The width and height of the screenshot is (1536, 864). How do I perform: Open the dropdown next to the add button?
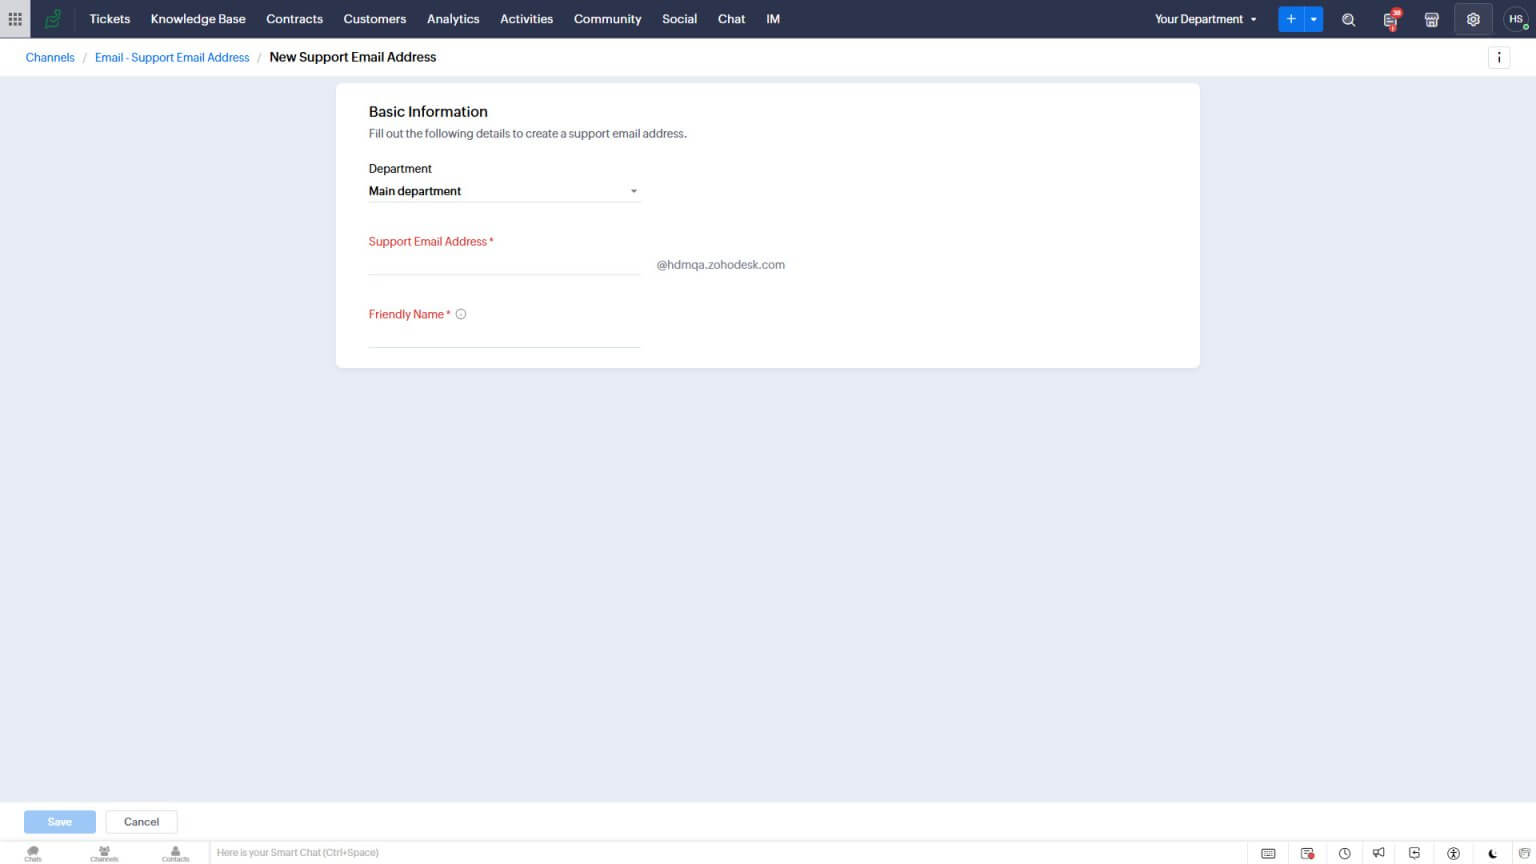coord(1313,19)
